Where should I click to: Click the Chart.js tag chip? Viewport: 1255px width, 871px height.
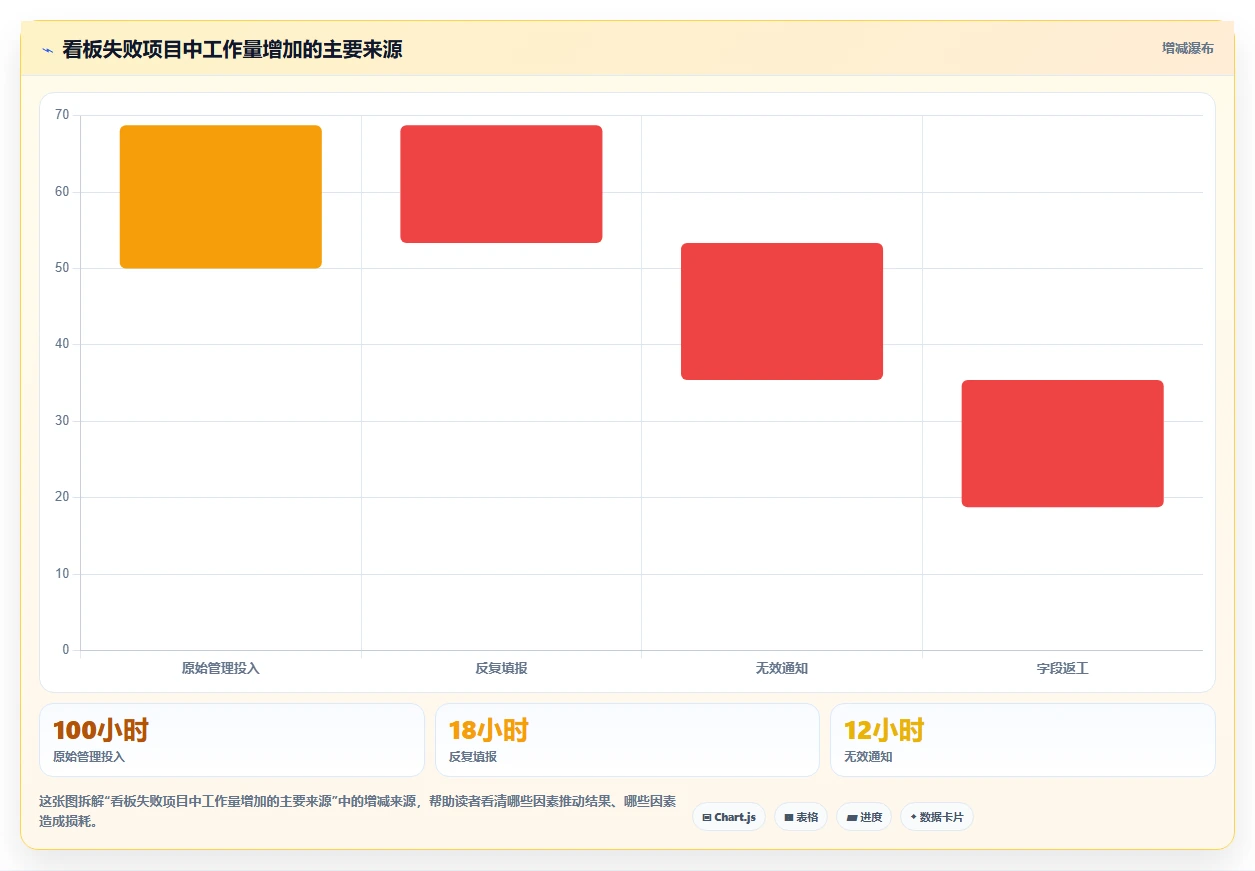tap(729, 817)
